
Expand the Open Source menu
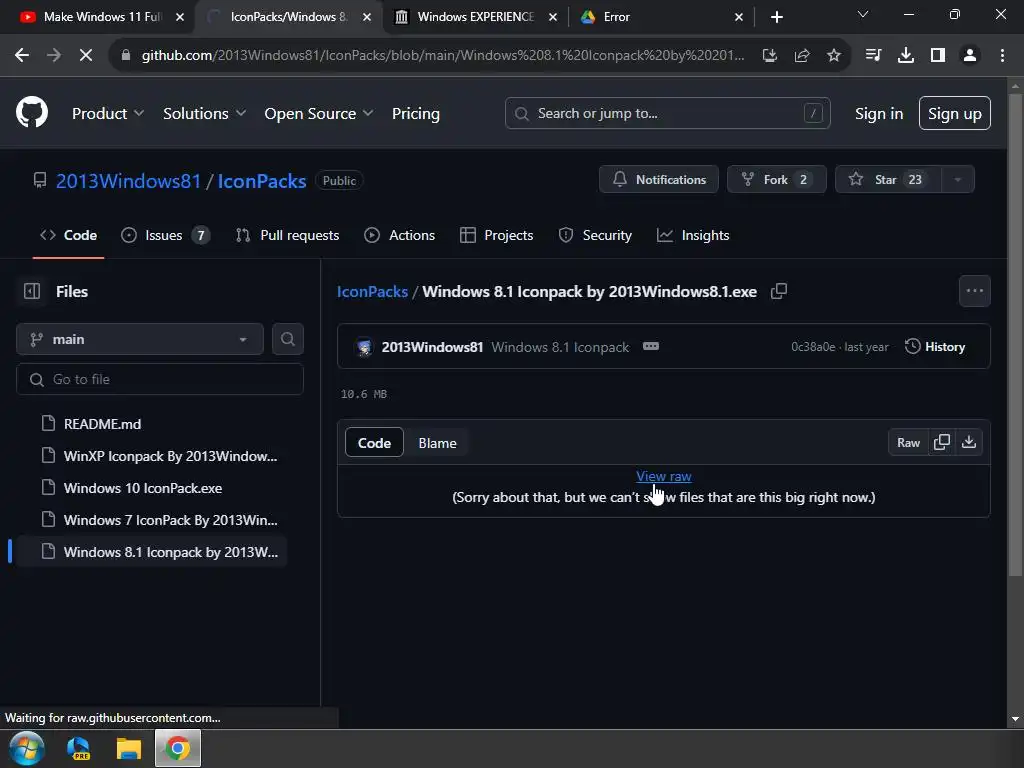click(319, 113)
